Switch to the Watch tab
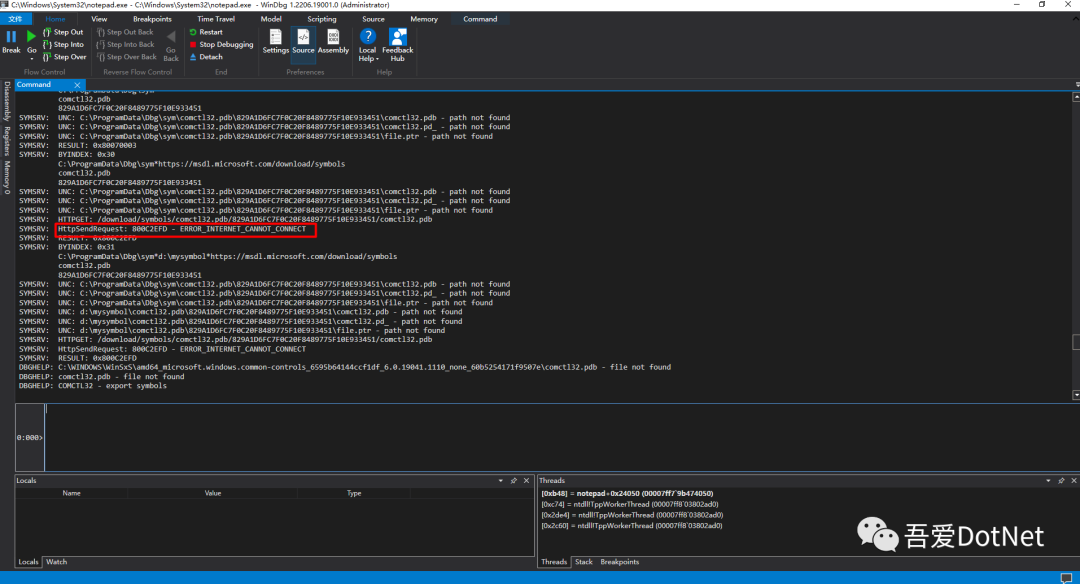Viewport: 1080px width, 584px height. pos(56,562)
